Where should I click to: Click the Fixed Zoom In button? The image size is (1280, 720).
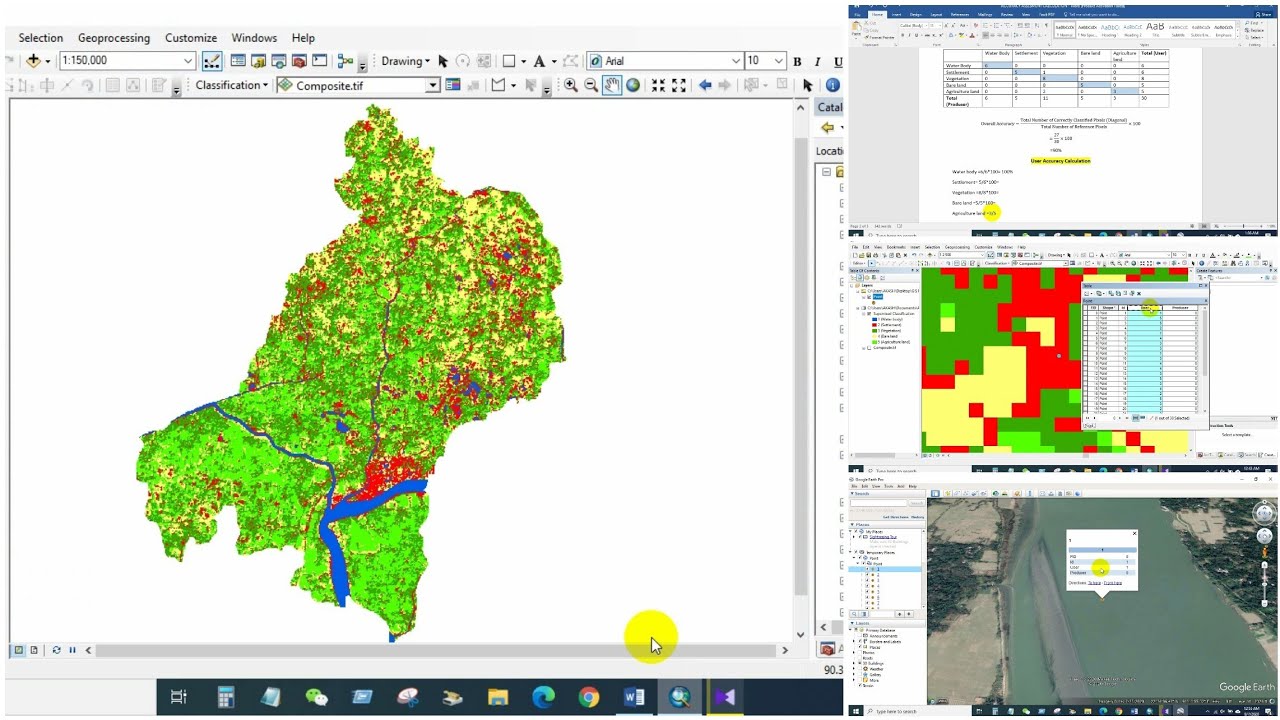[658, 85]
